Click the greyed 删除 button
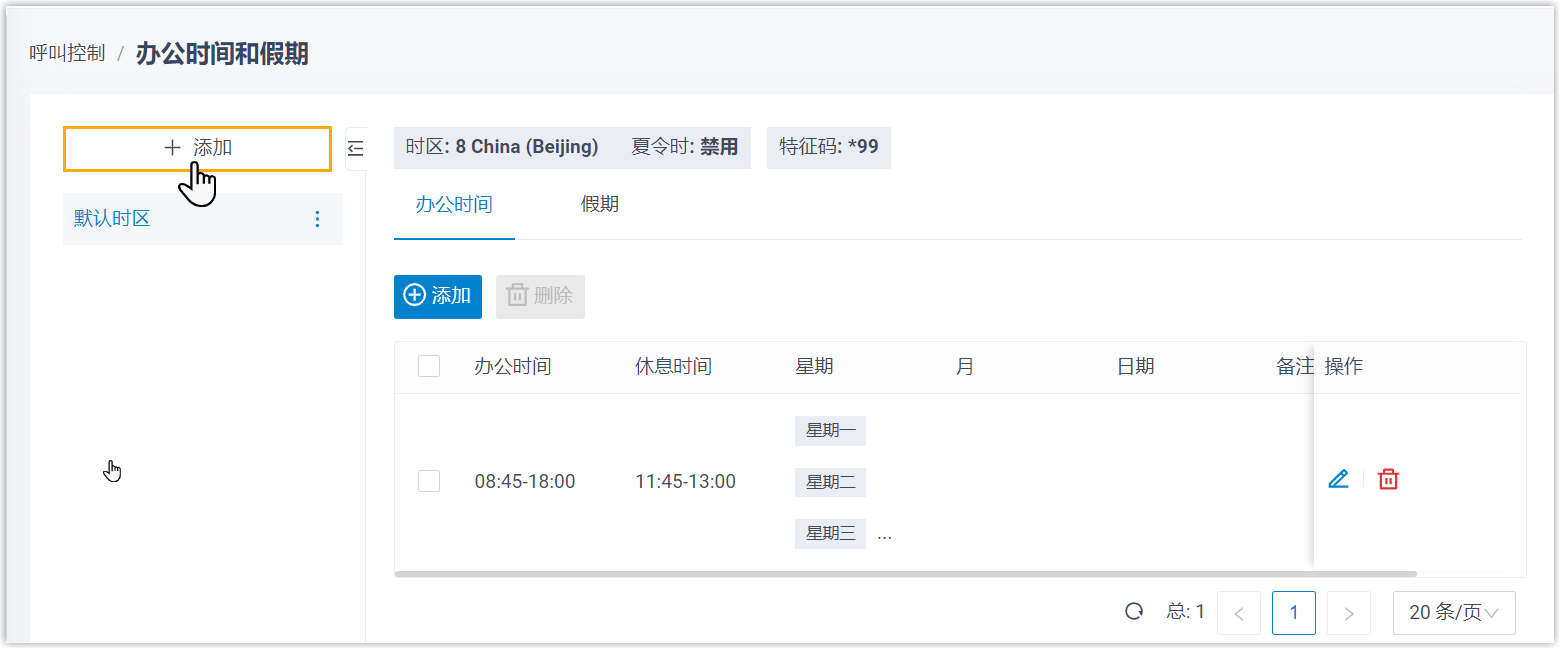1560x649 pixels. pyautogui.click(x=540, y=296)
